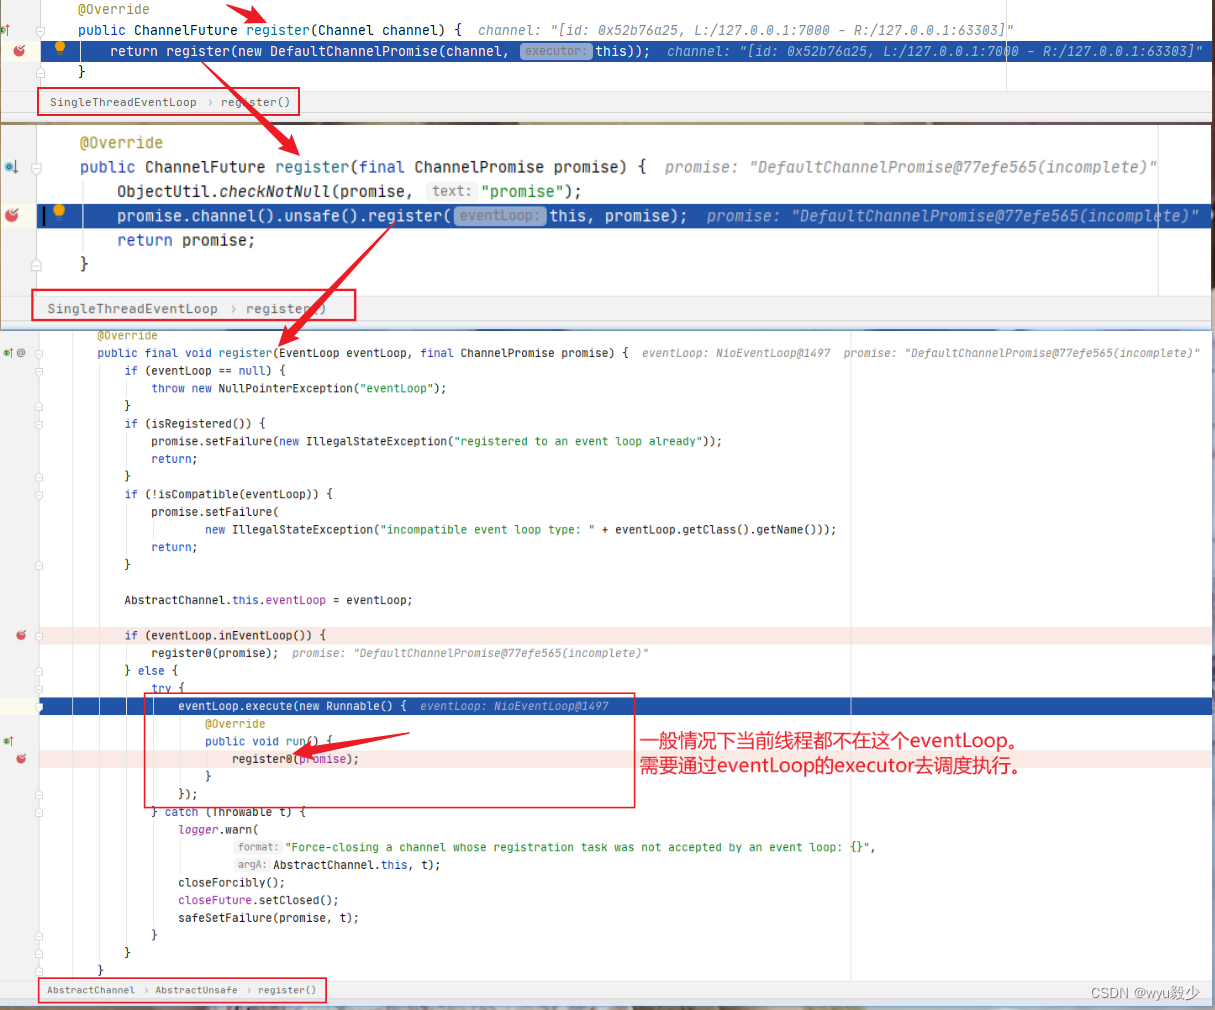Screen dimensions: 1215x1010
Task: Click 'ObjectUtil' in the code
Action: click(163, 192)
